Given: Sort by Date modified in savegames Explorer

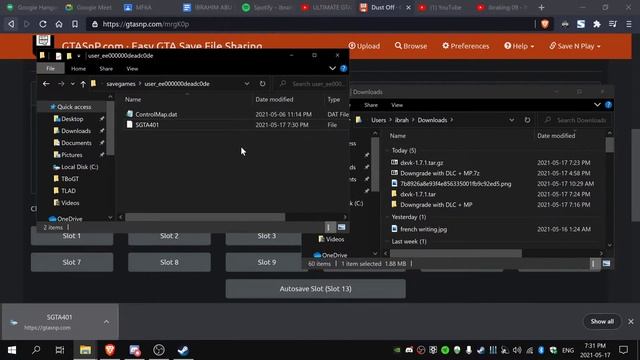Looking at the screenshot, I should pos(274,99).
